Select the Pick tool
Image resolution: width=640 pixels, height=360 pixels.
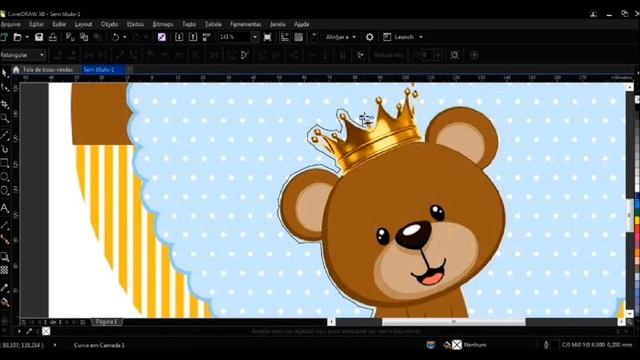coord(5,73)
